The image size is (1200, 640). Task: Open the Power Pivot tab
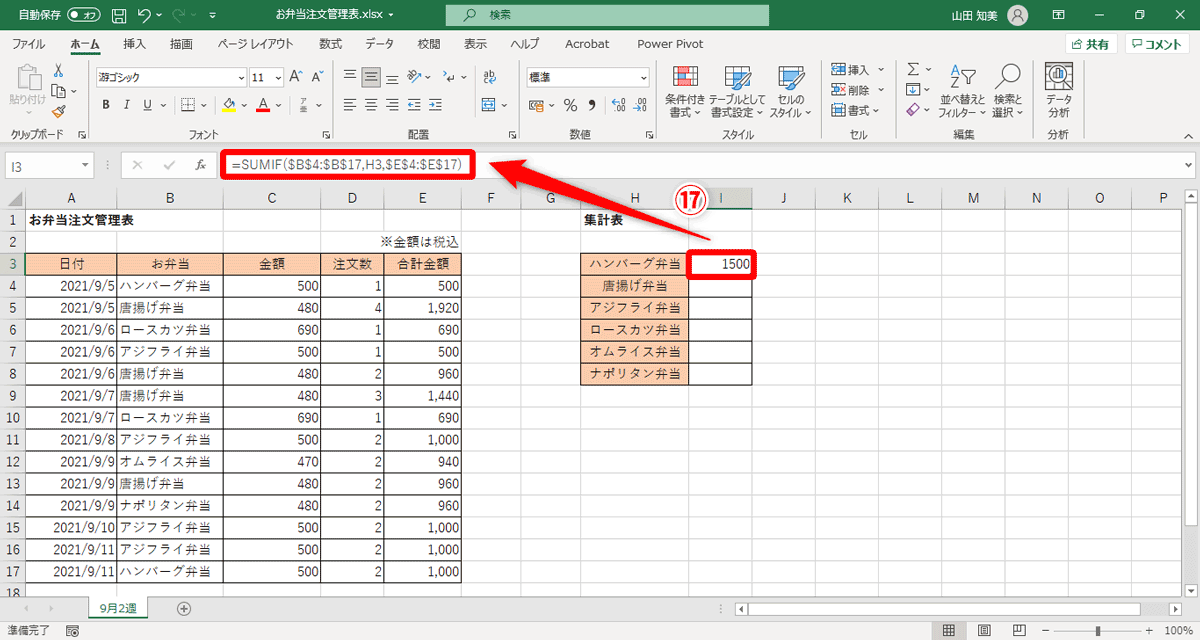pyautogui.click(x=671, y=44)
